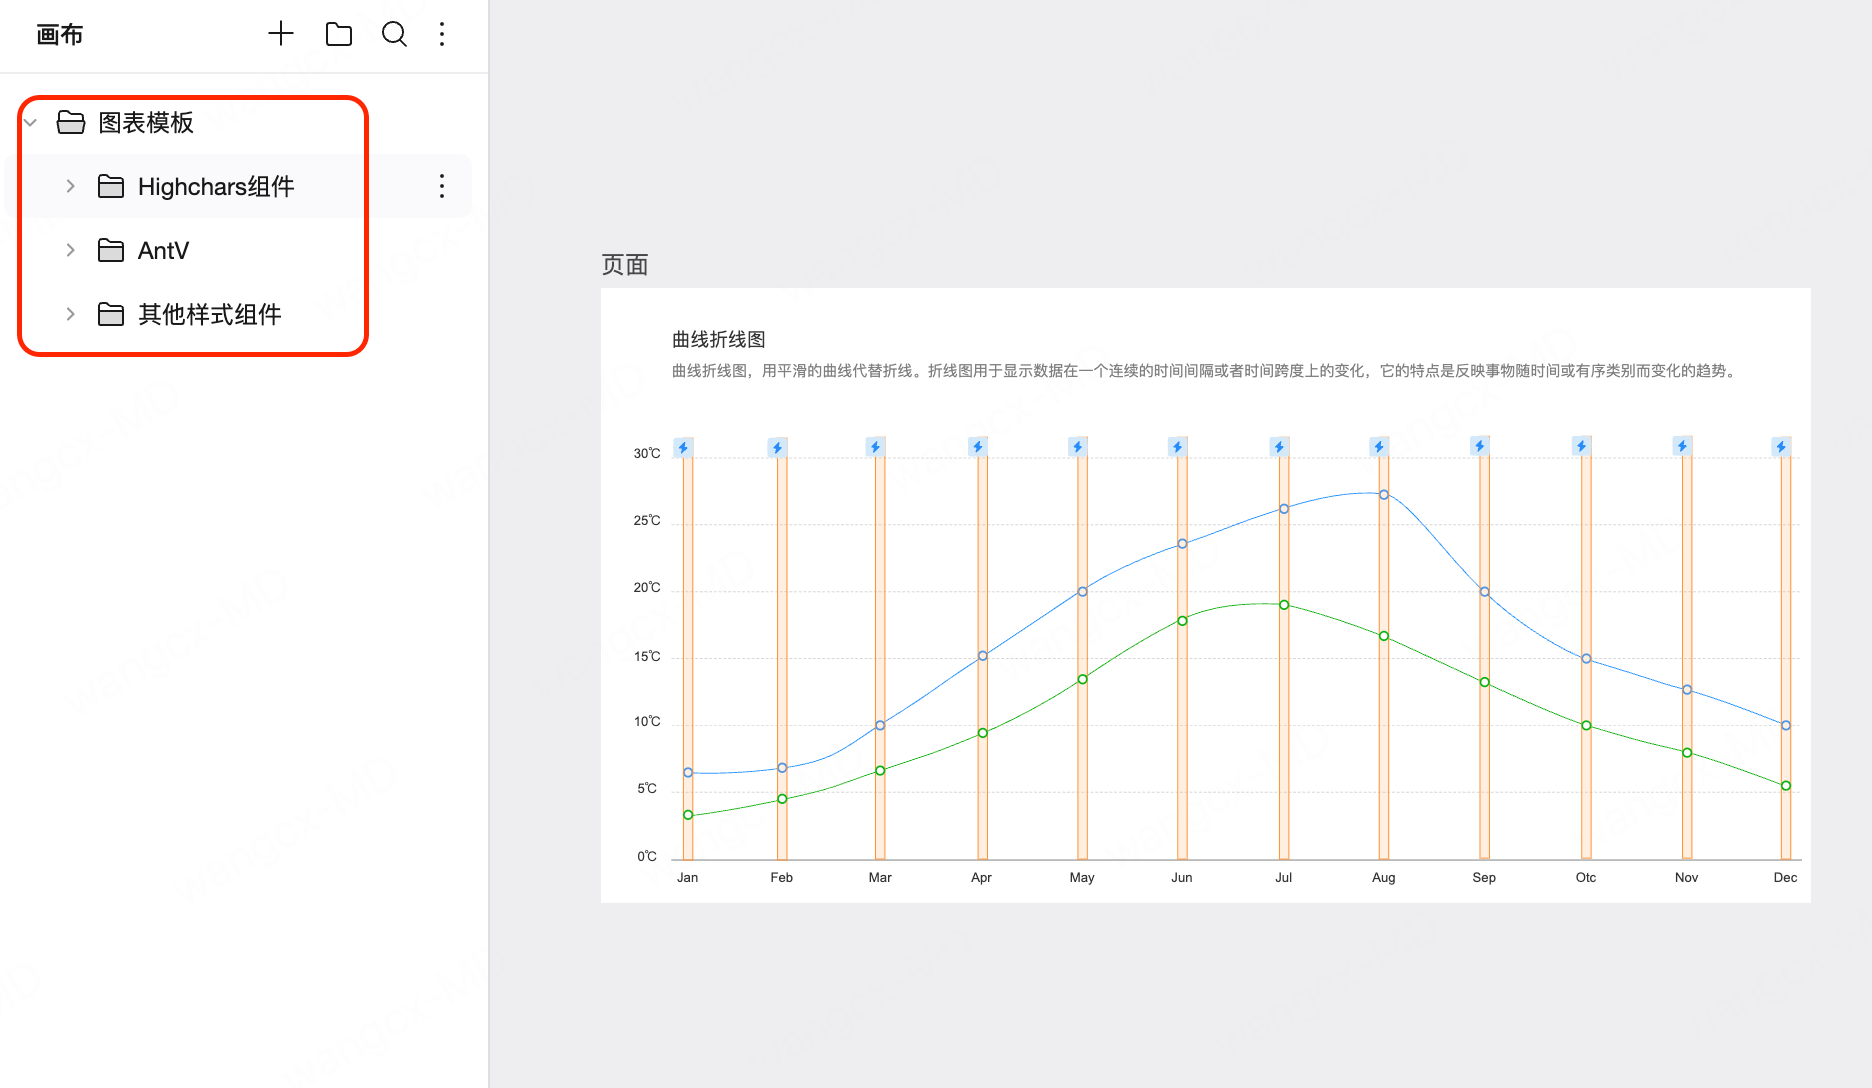This screenshot has height=1088, width=1872.
Task: Click the folder icon beside the search tool
Action: coord(338,33)
